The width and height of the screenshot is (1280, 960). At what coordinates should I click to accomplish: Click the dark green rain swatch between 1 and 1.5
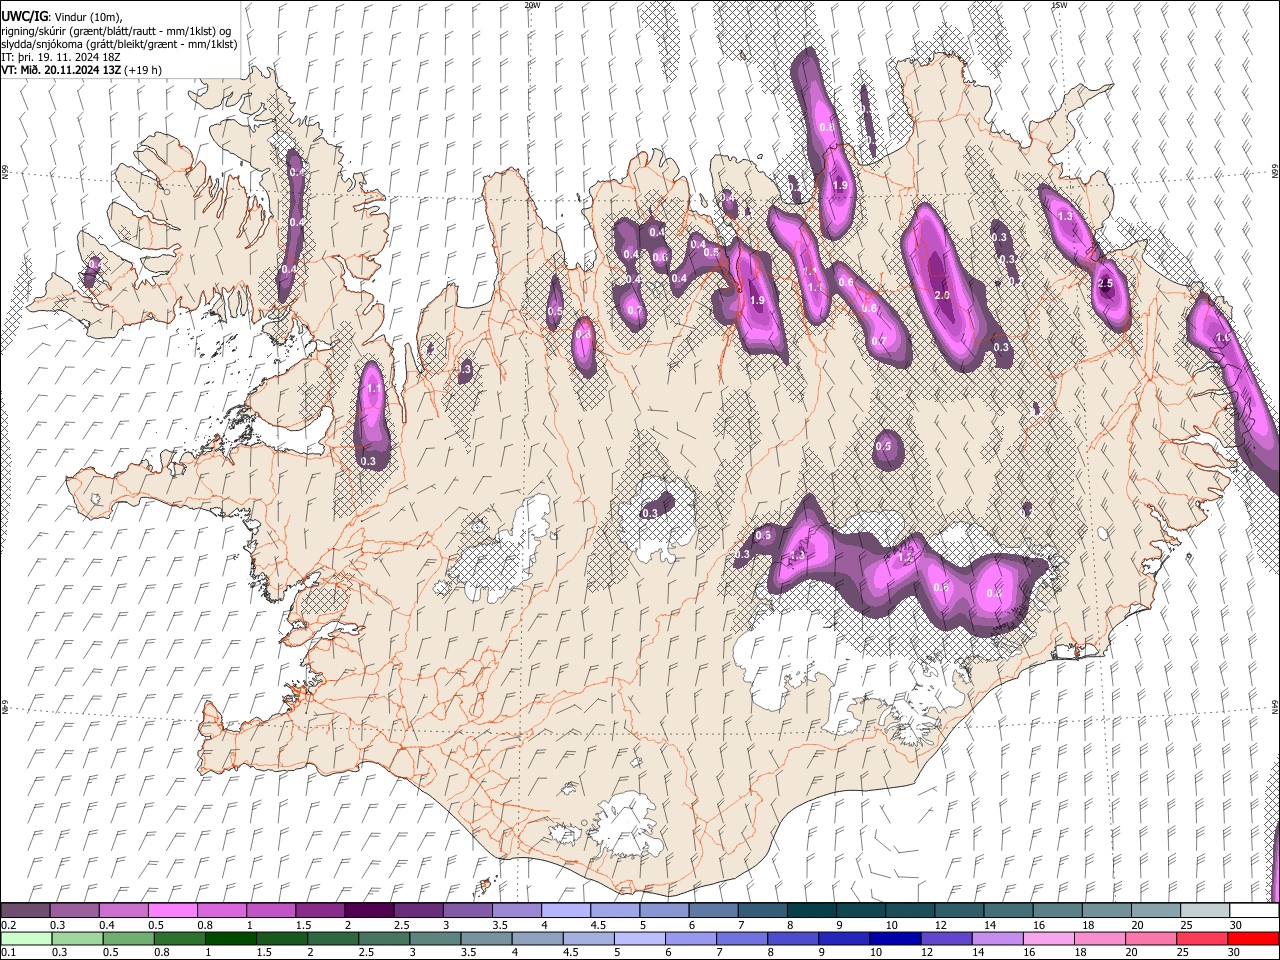230,938
